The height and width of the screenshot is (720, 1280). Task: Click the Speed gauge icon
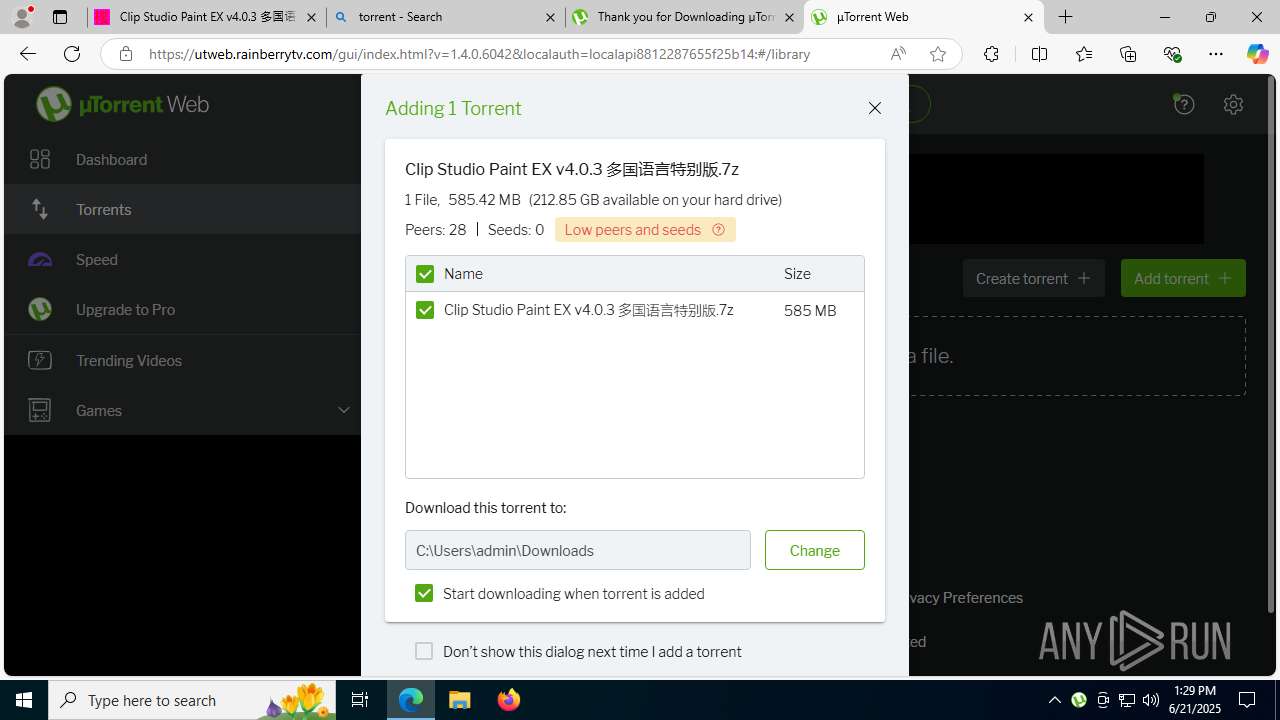[40, 260]
